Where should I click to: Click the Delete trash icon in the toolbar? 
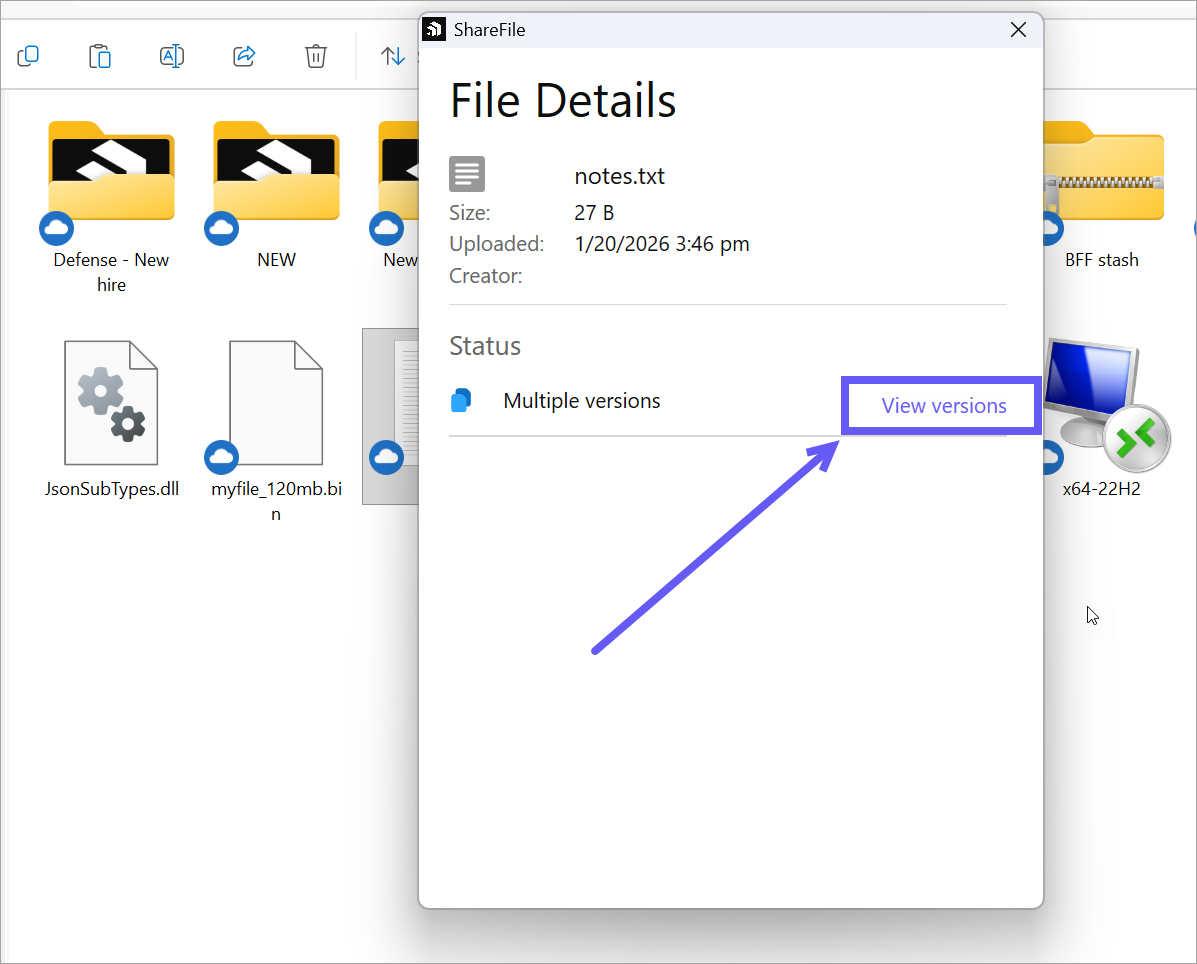coord(316,56)
